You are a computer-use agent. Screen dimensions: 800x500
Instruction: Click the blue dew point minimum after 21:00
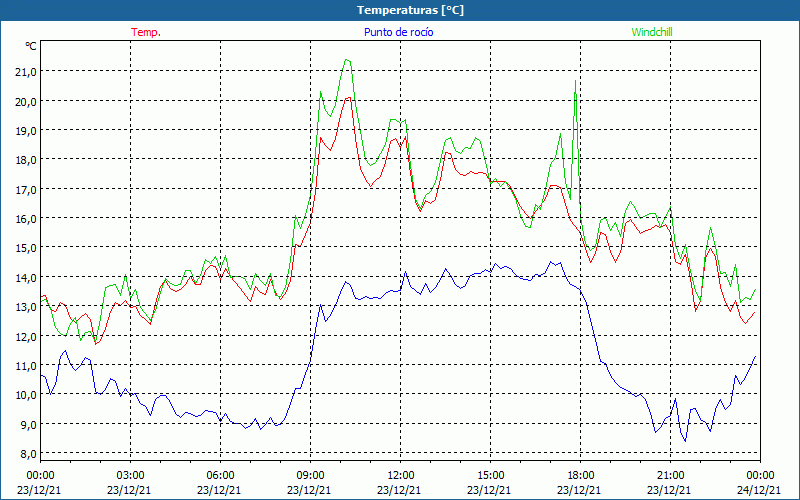[685, 440]
